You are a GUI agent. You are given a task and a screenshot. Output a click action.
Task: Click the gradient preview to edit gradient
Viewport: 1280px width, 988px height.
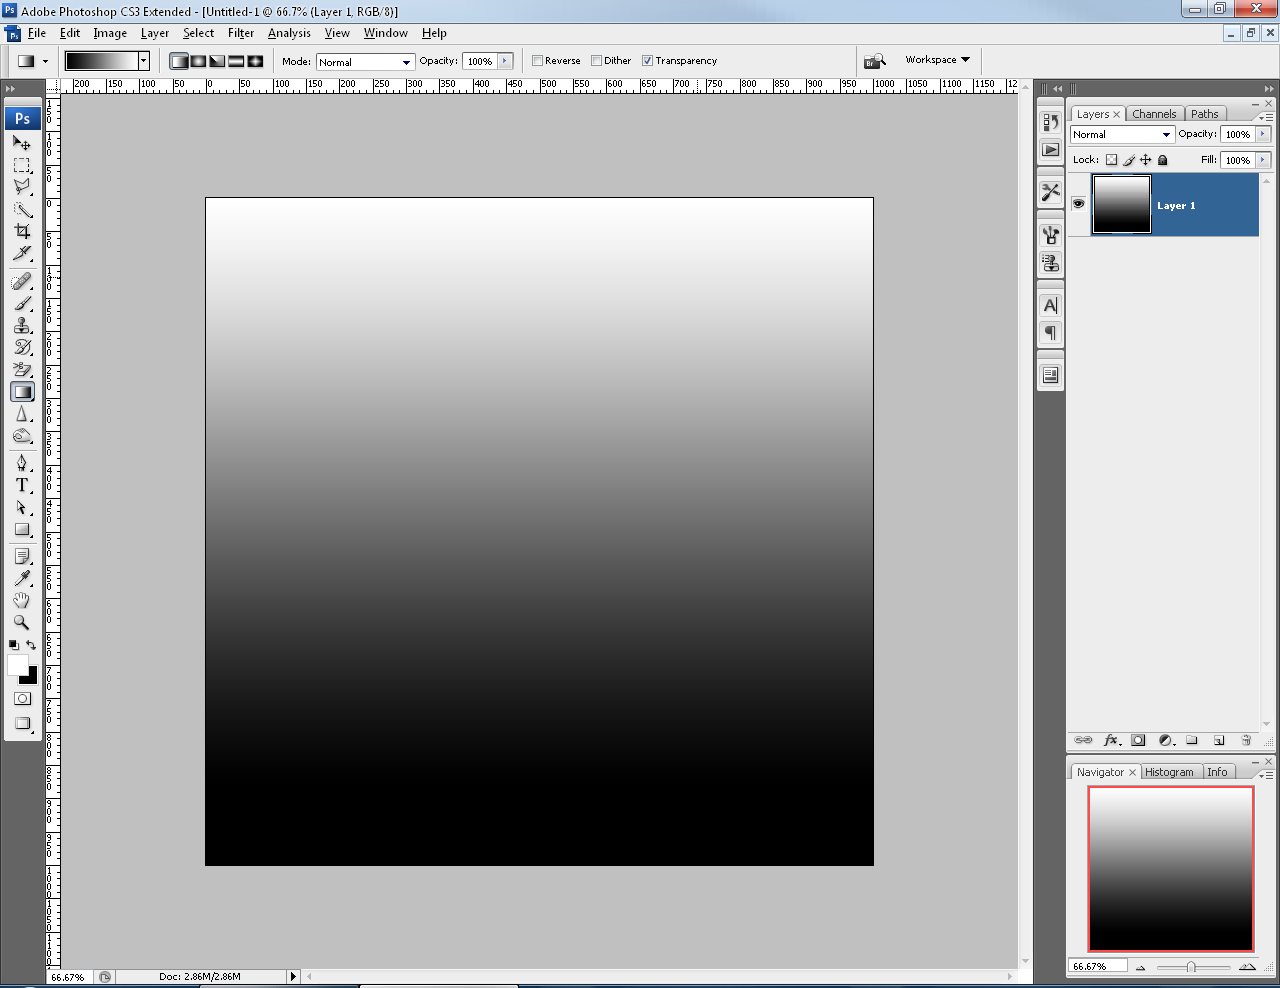[101, 61]
